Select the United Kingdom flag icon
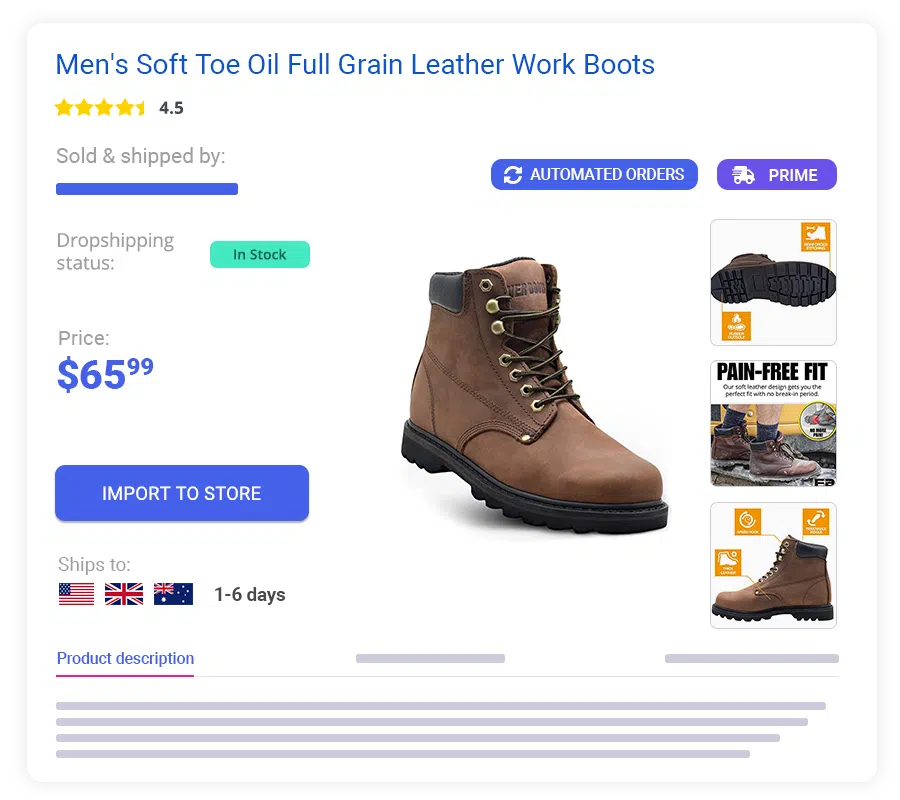The height and width of the screenshot is (800, 900). coord(124,594)
